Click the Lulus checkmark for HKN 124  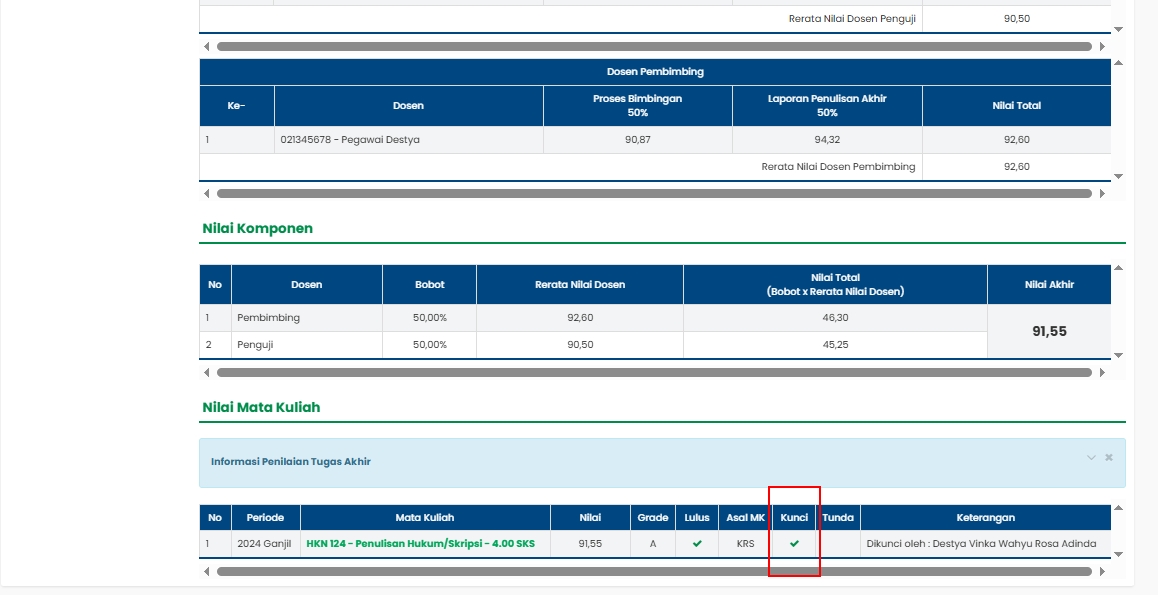[697, 544]
